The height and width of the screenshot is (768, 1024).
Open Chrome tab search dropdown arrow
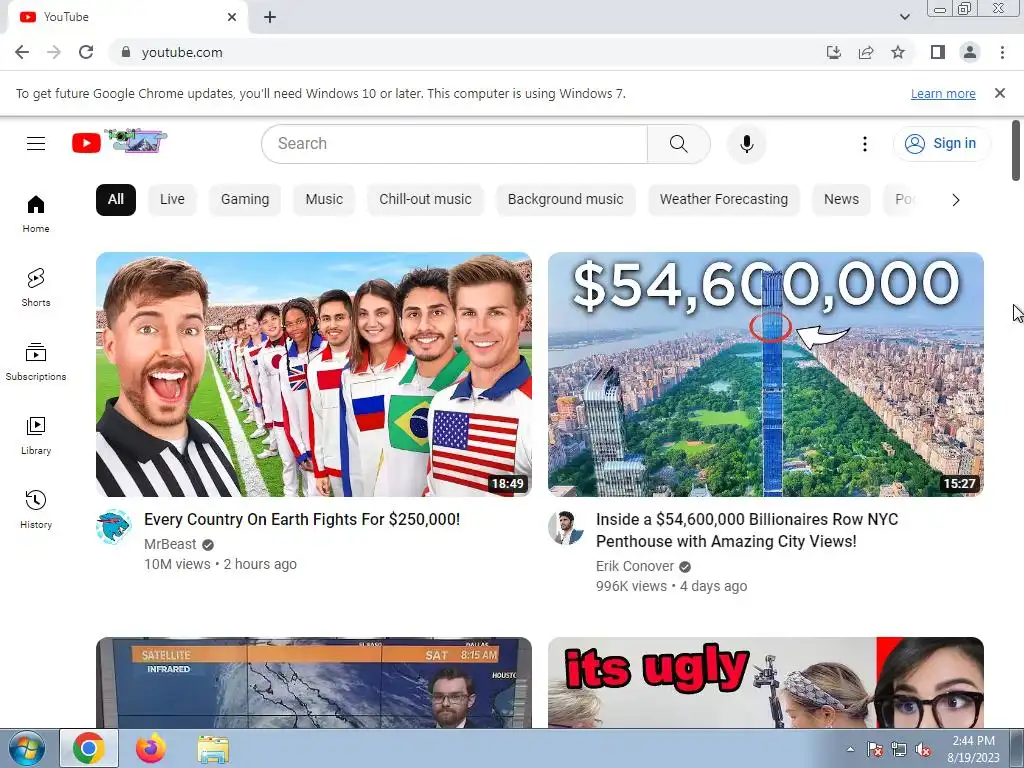(x=904, y=17)
